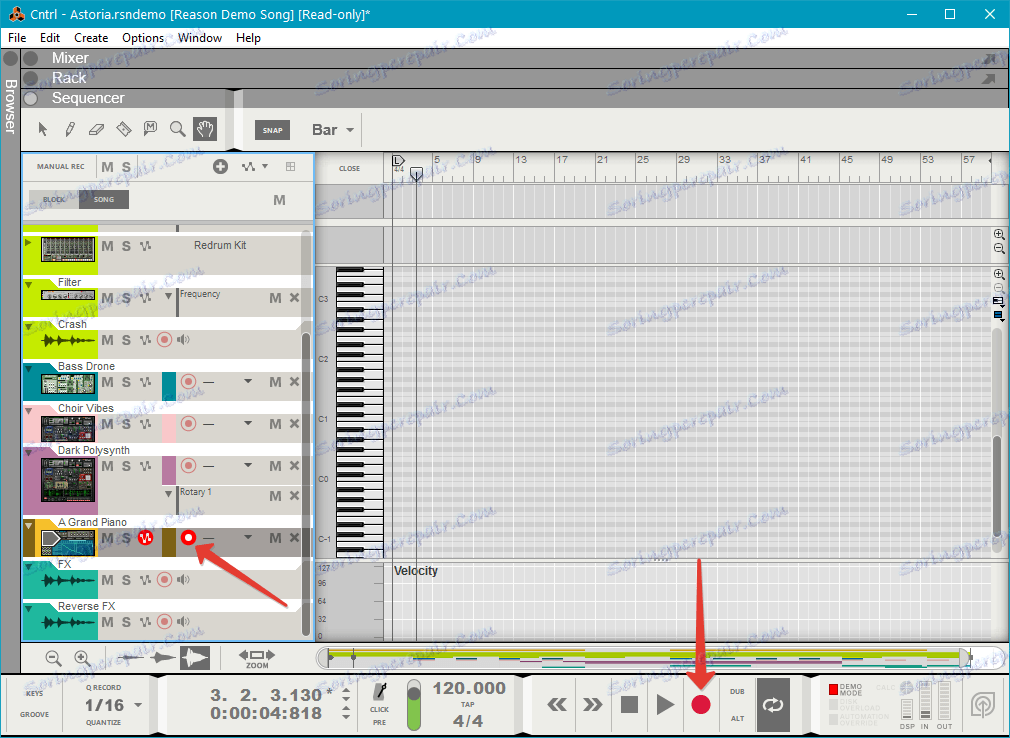
Task: Select the Hand tool
Action: coord(205,129)
